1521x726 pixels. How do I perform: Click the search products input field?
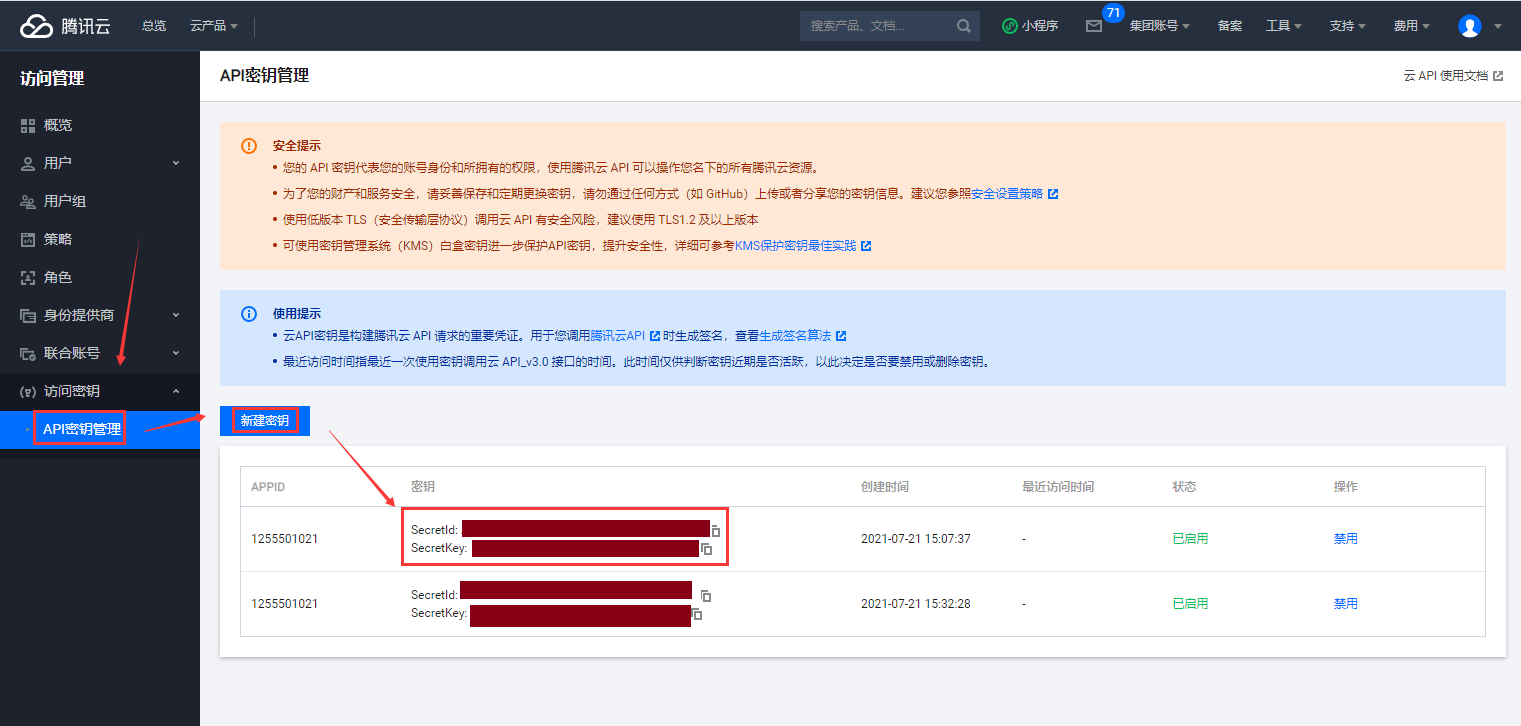[875, 26]
